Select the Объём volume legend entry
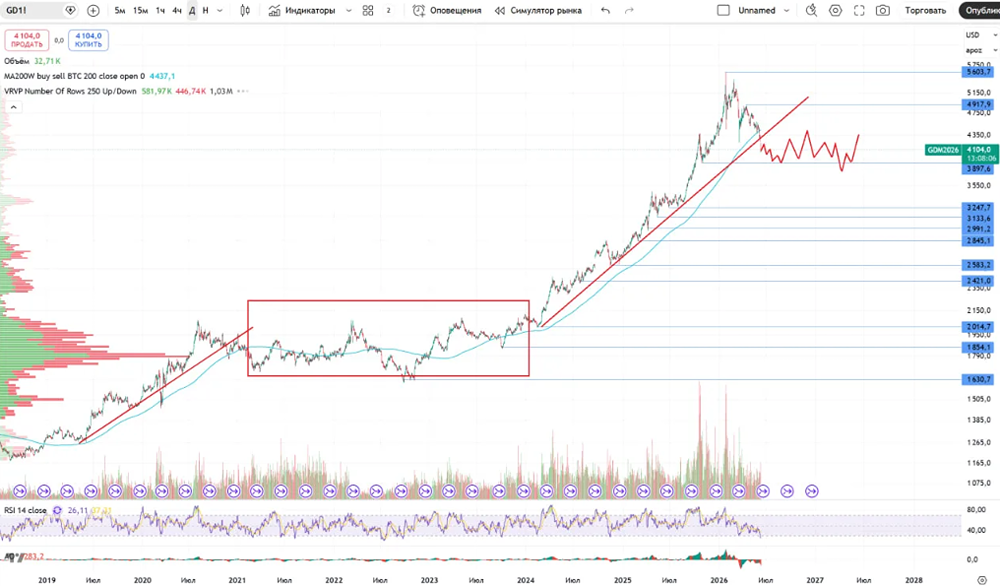 pyautogui.click(x=17, y=61)
